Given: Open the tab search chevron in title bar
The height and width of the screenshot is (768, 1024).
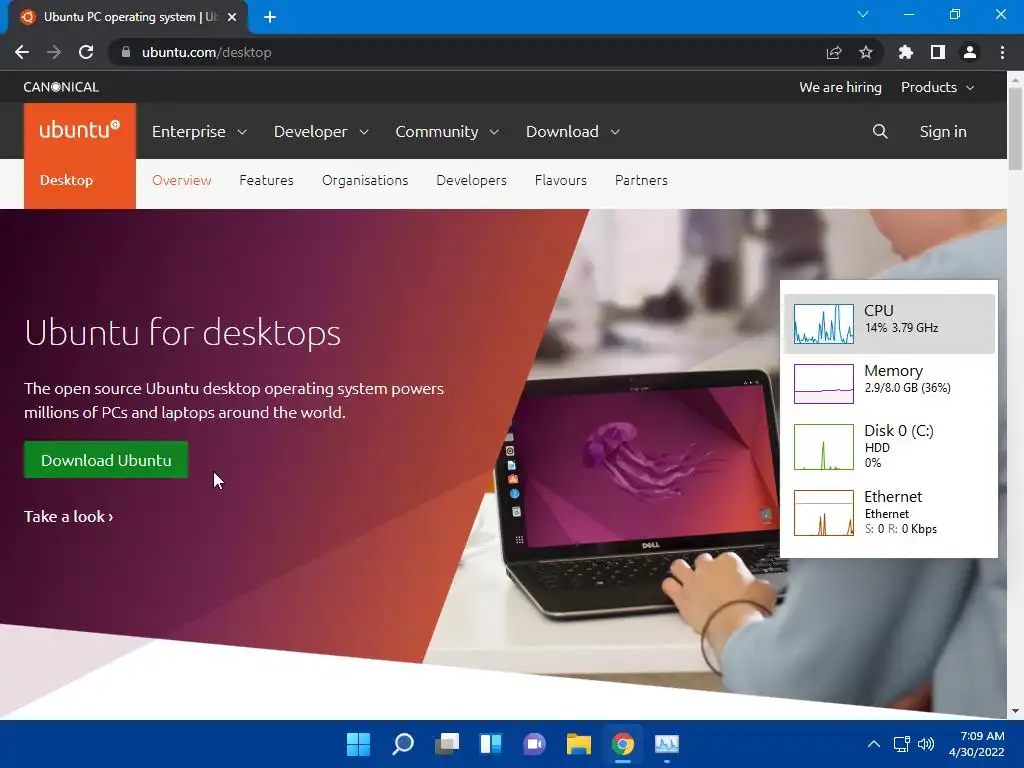Looking at the screenshot, I should point(863,14).
